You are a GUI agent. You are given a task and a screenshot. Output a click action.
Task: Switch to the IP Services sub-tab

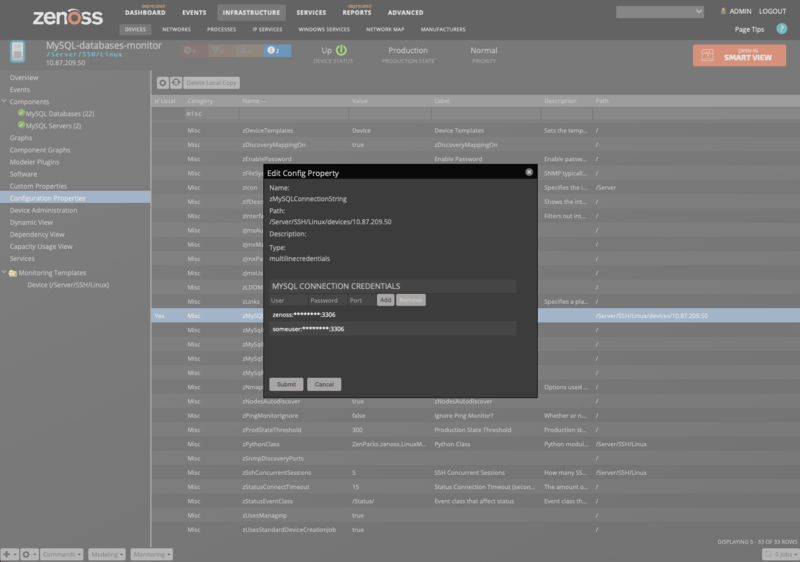click(267, 30)
